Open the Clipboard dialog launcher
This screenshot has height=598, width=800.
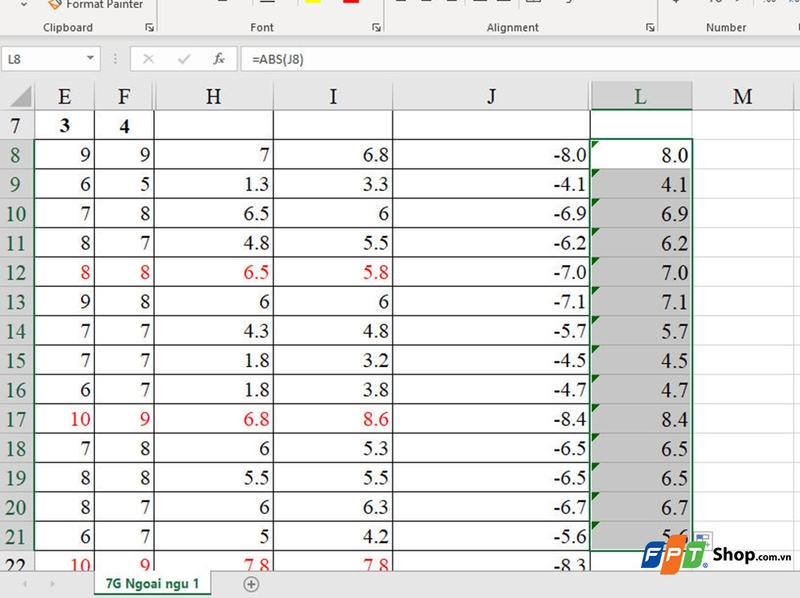tap(149, 27)
